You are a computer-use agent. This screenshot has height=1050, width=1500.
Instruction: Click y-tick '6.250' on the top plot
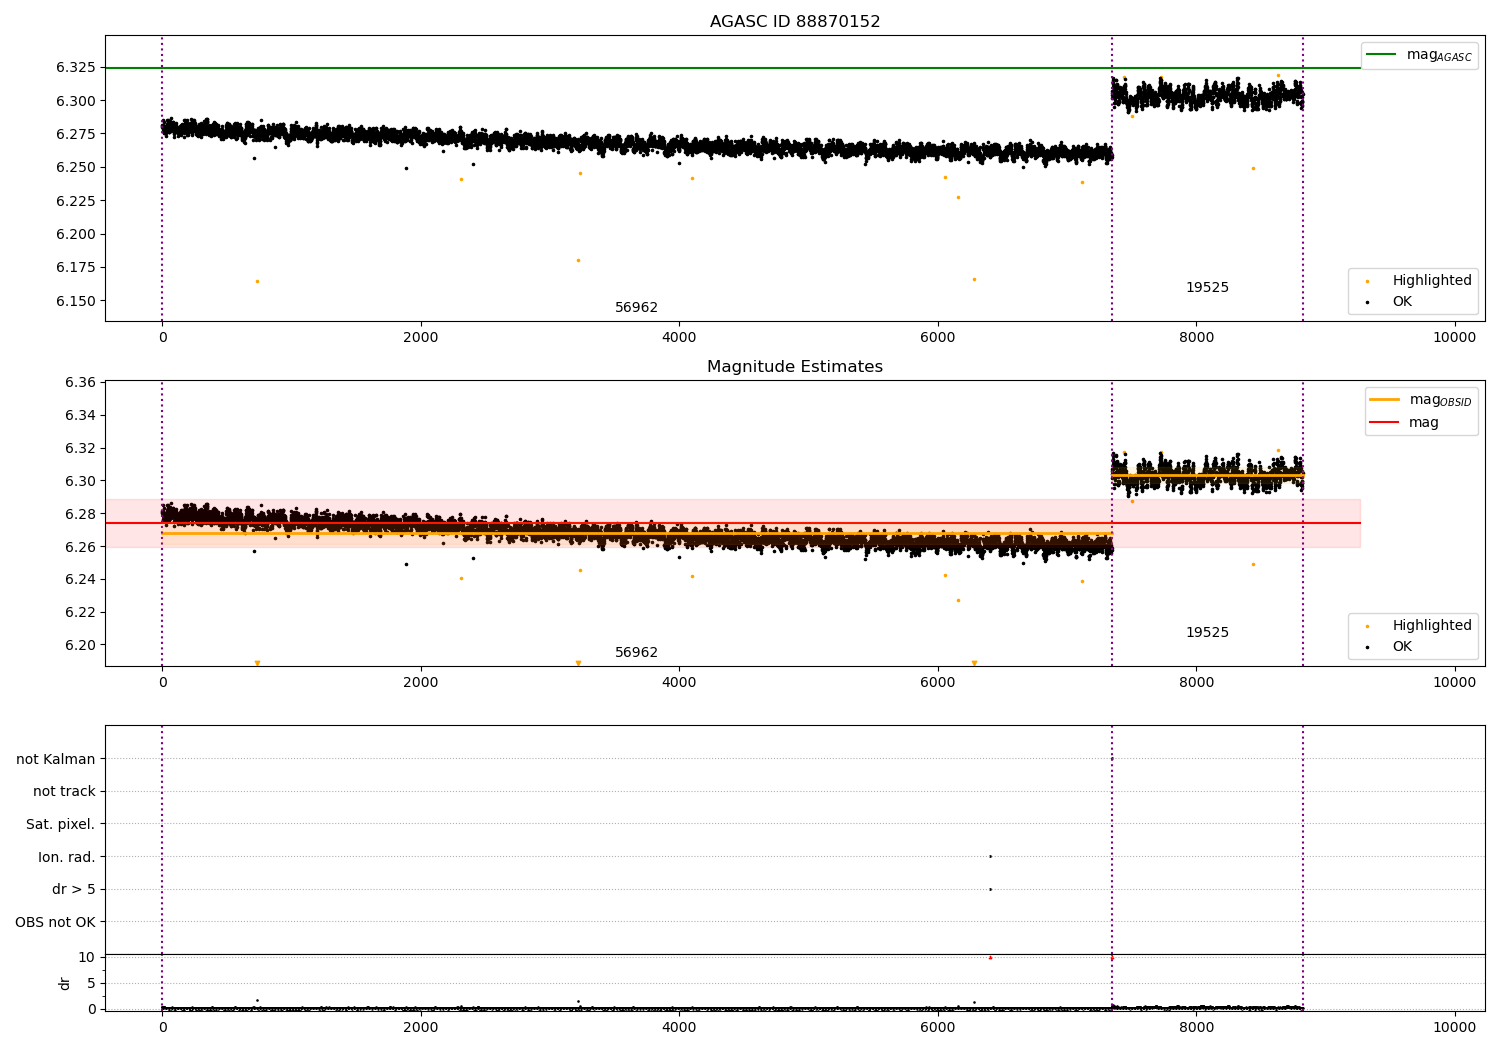[x=76, y=167]
